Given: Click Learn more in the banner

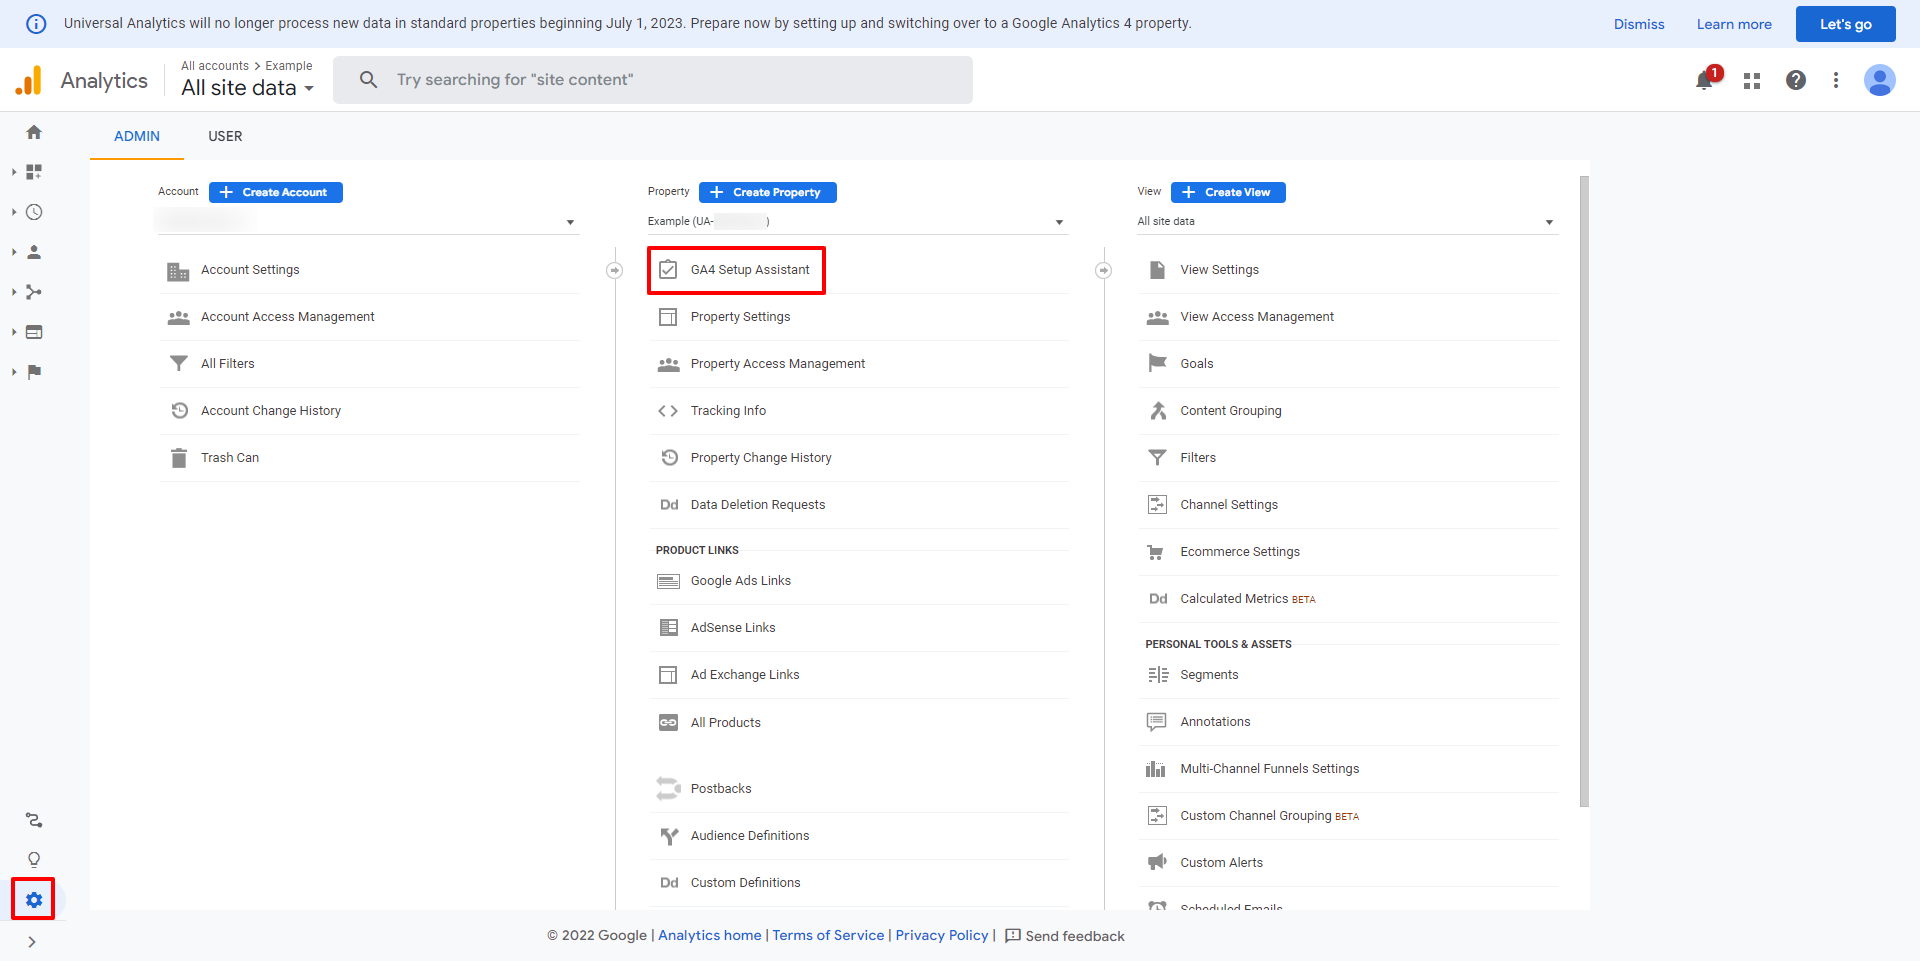Looking at the screenshot, I should pyautogui.click(x=1734, y=24).
